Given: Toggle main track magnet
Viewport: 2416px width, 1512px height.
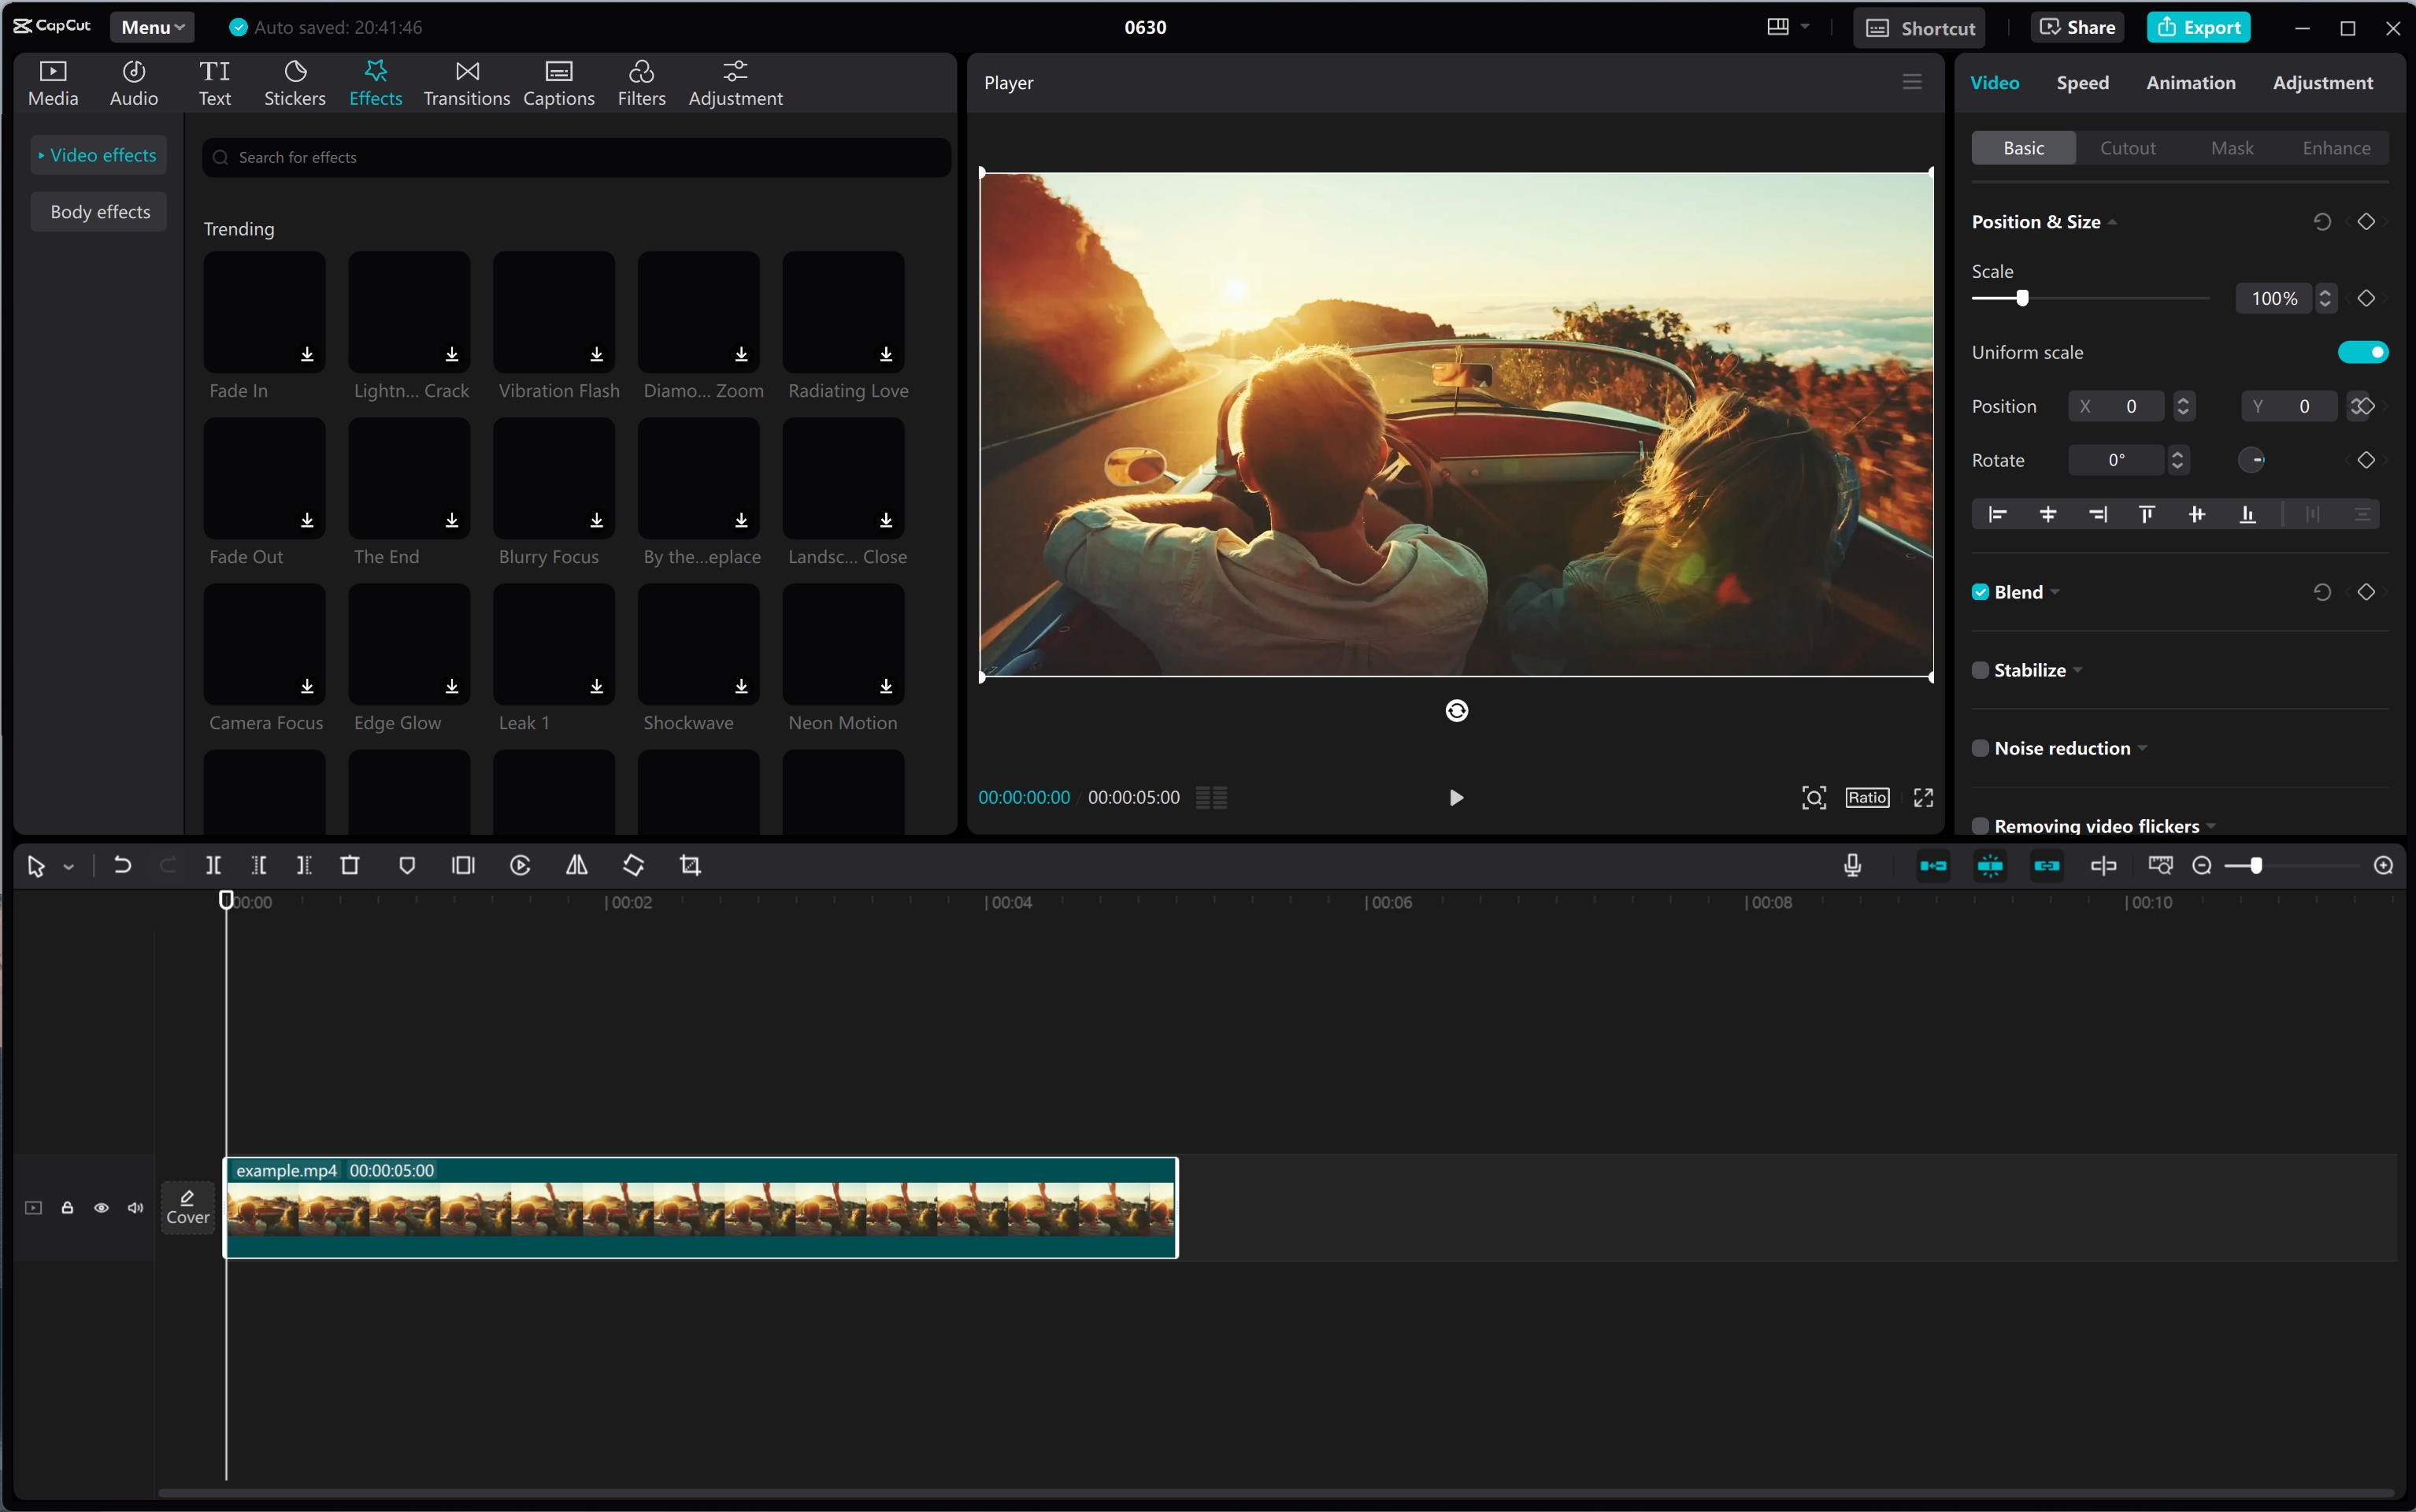Looking at the screenshot, I should click(1933, 866).
